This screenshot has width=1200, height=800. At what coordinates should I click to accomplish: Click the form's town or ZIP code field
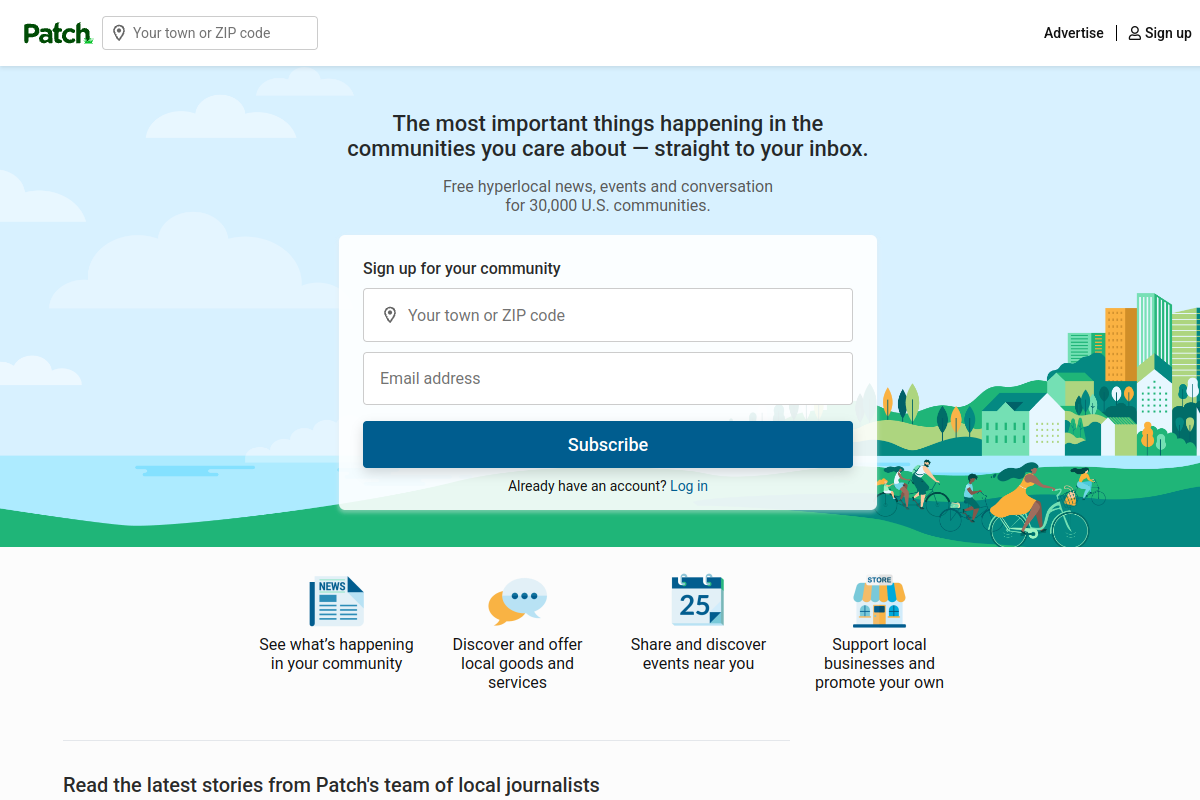pos(607,314)
